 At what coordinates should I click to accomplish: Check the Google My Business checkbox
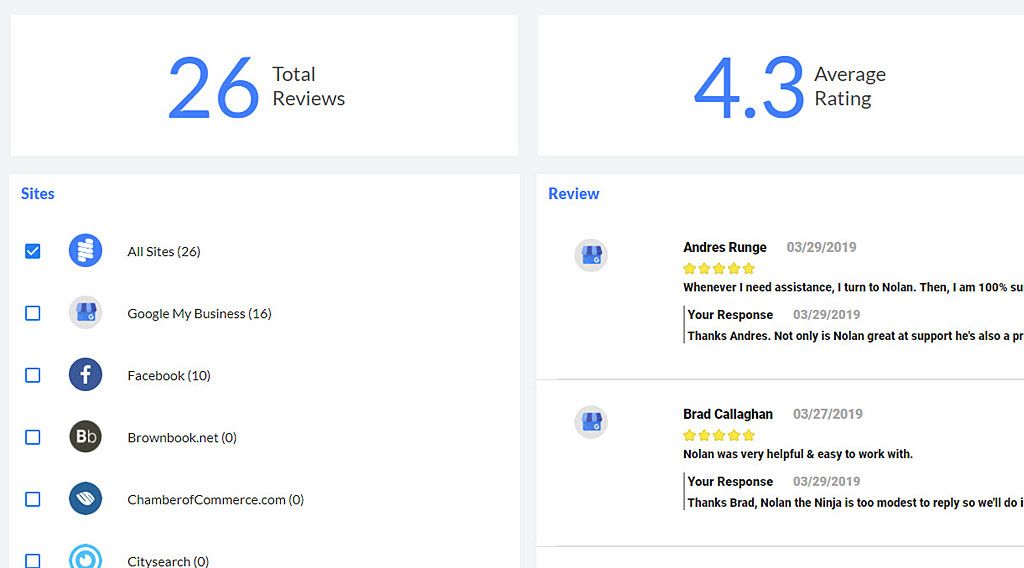click(x=33, y=313)
